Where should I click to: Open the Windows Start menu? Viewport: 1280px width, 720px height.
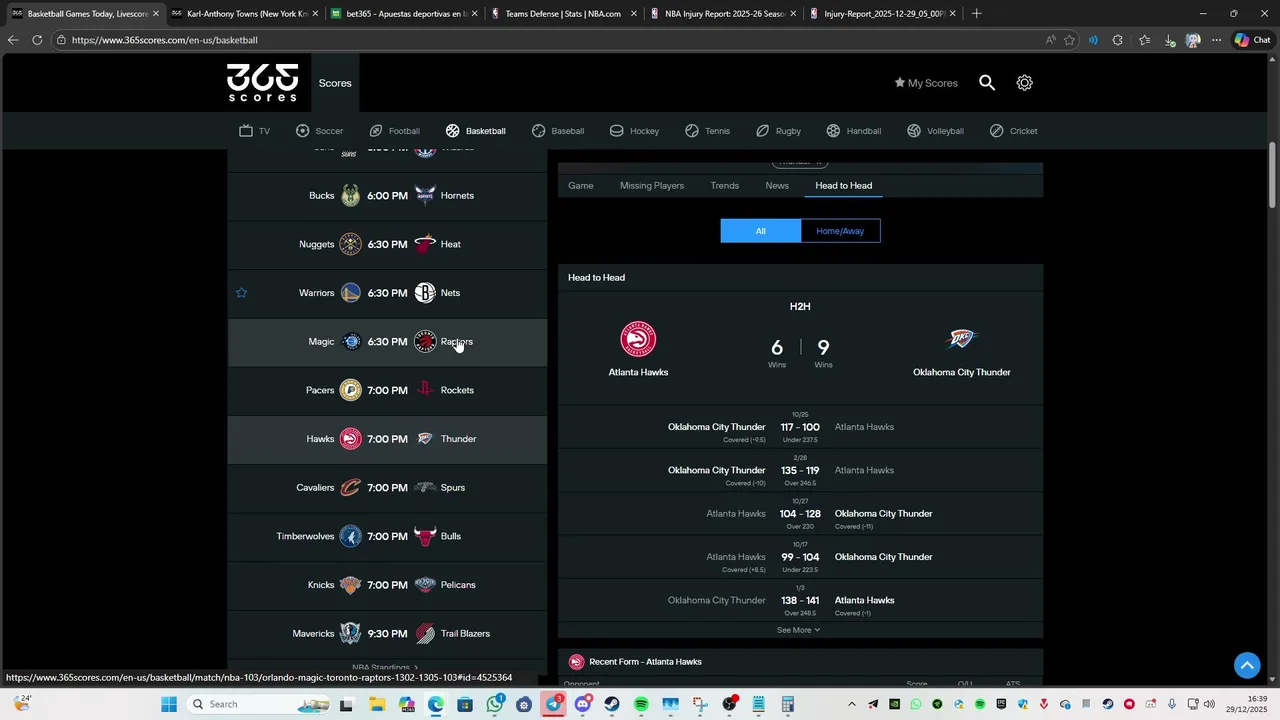169,704
